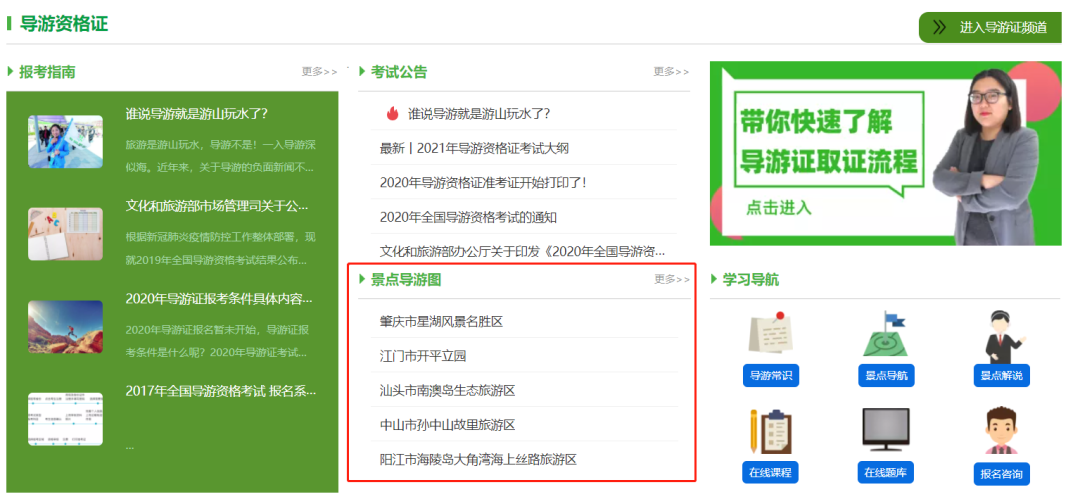The width and height of the screenshot is (1080, 499).
Task: Open 江门市开平立园 guide map
Action: pyautogui.click(x=423, y=356)
